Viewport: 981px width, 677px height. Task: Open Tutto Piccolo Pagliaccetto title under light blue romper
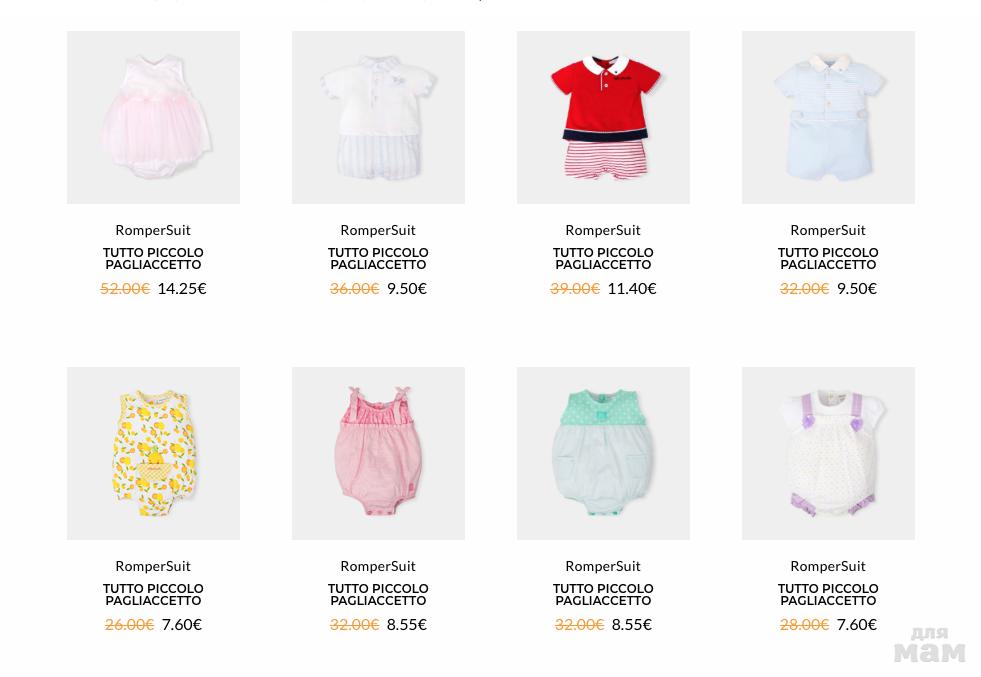[828, 258]
